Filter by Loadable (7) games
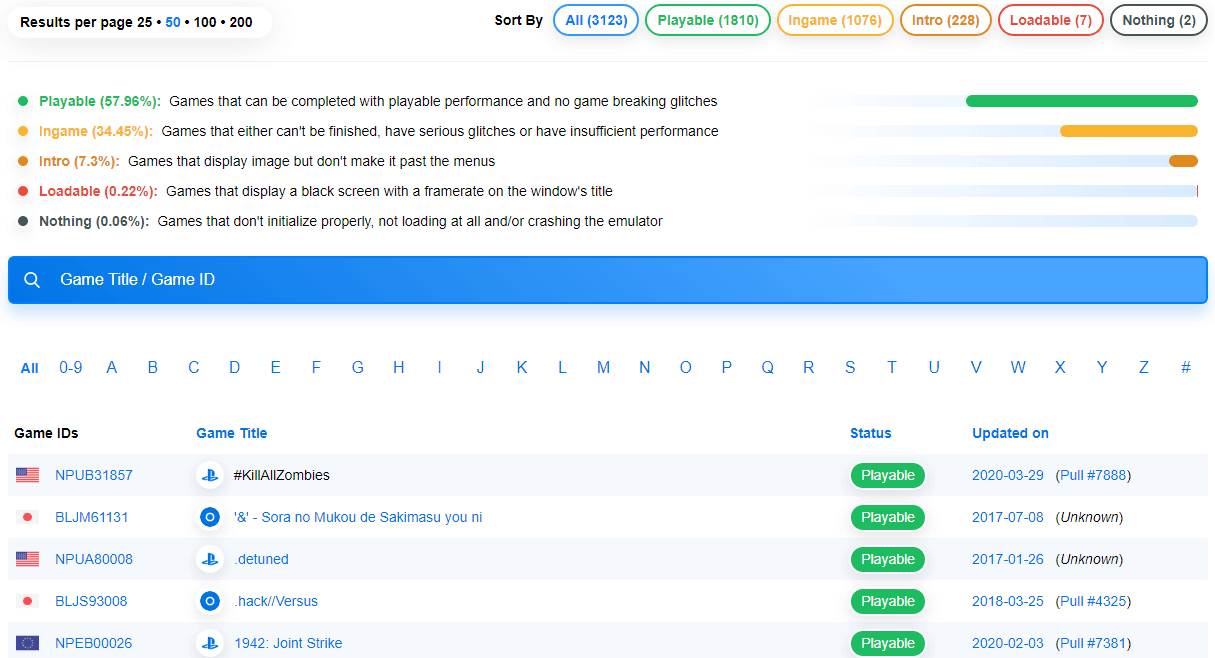 tap(1050, 20)
